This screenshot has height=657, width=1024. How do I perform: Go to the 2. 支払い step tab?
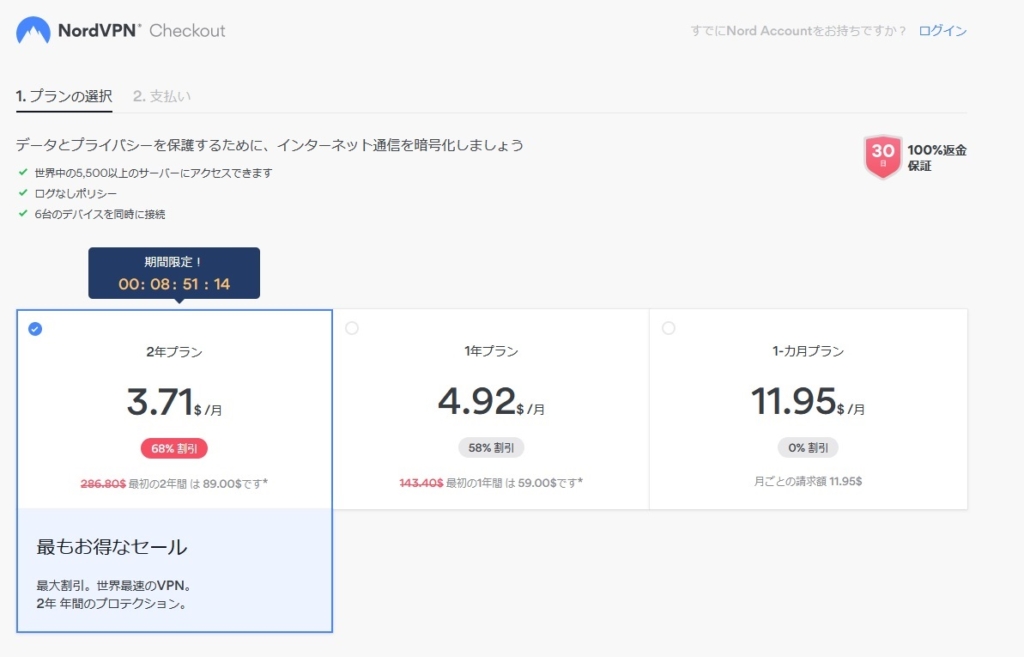(162, 96)
